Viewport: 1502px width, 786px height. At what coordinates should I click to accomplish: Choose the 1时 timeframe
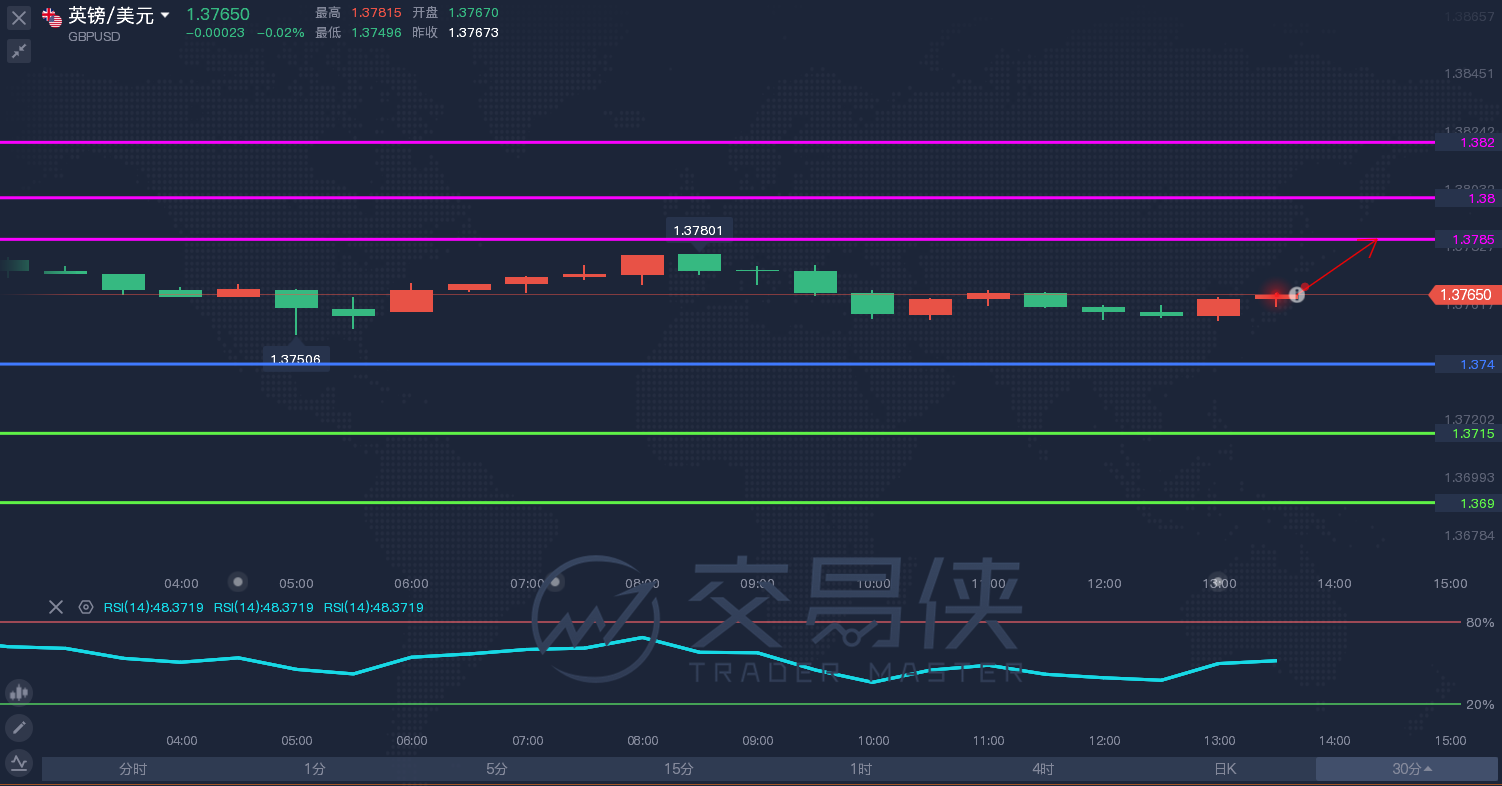click(x=861, y=769)
